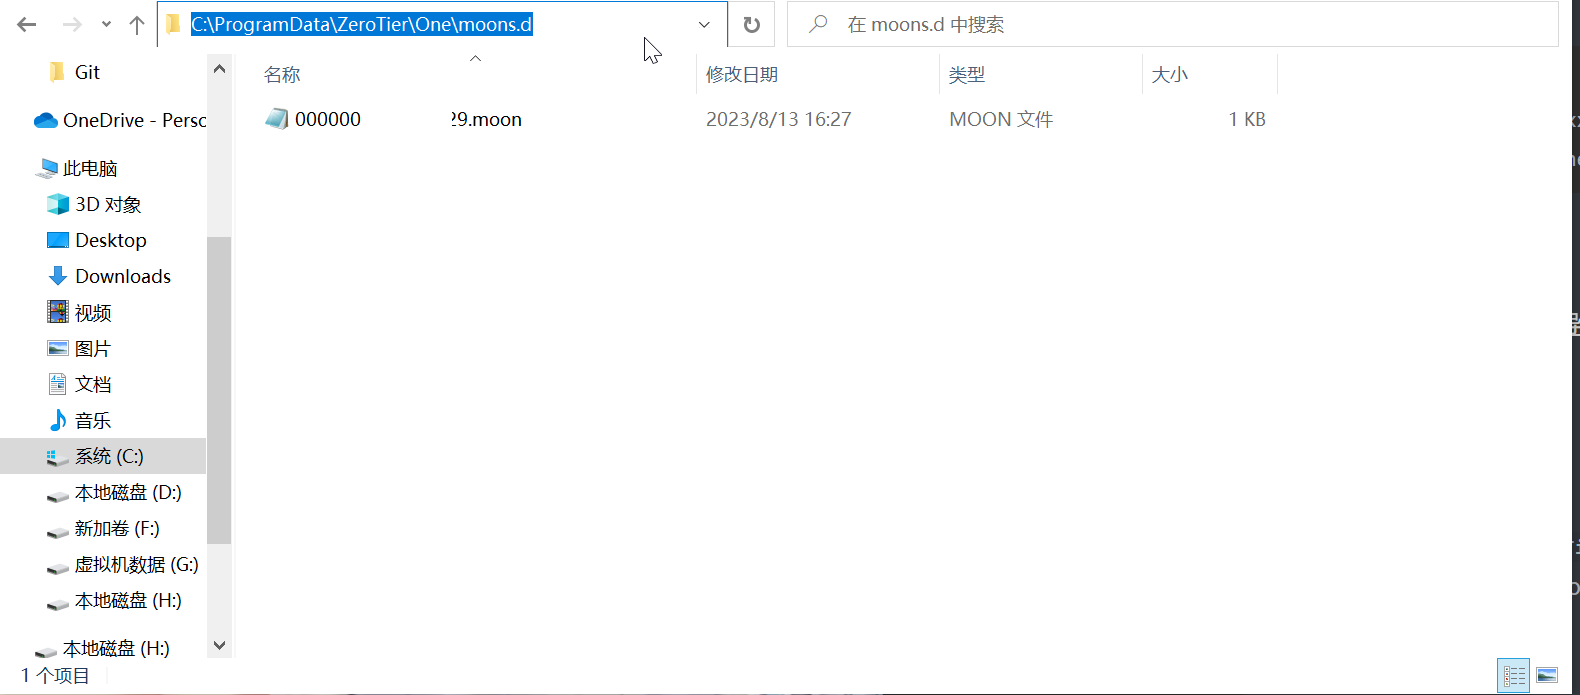
Task: Sort files by 大小 column
Action: point(1170,75)
